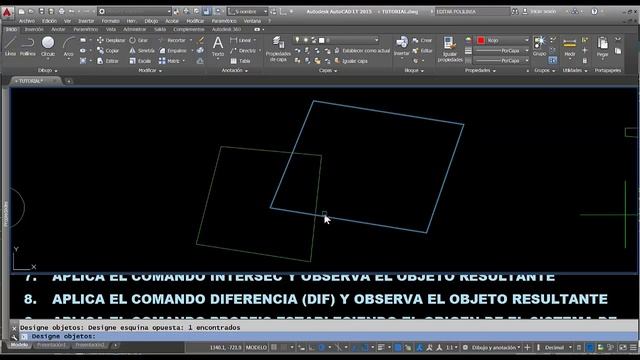
Task: Click Igualar propiedades tool
Action: [449, 49]
